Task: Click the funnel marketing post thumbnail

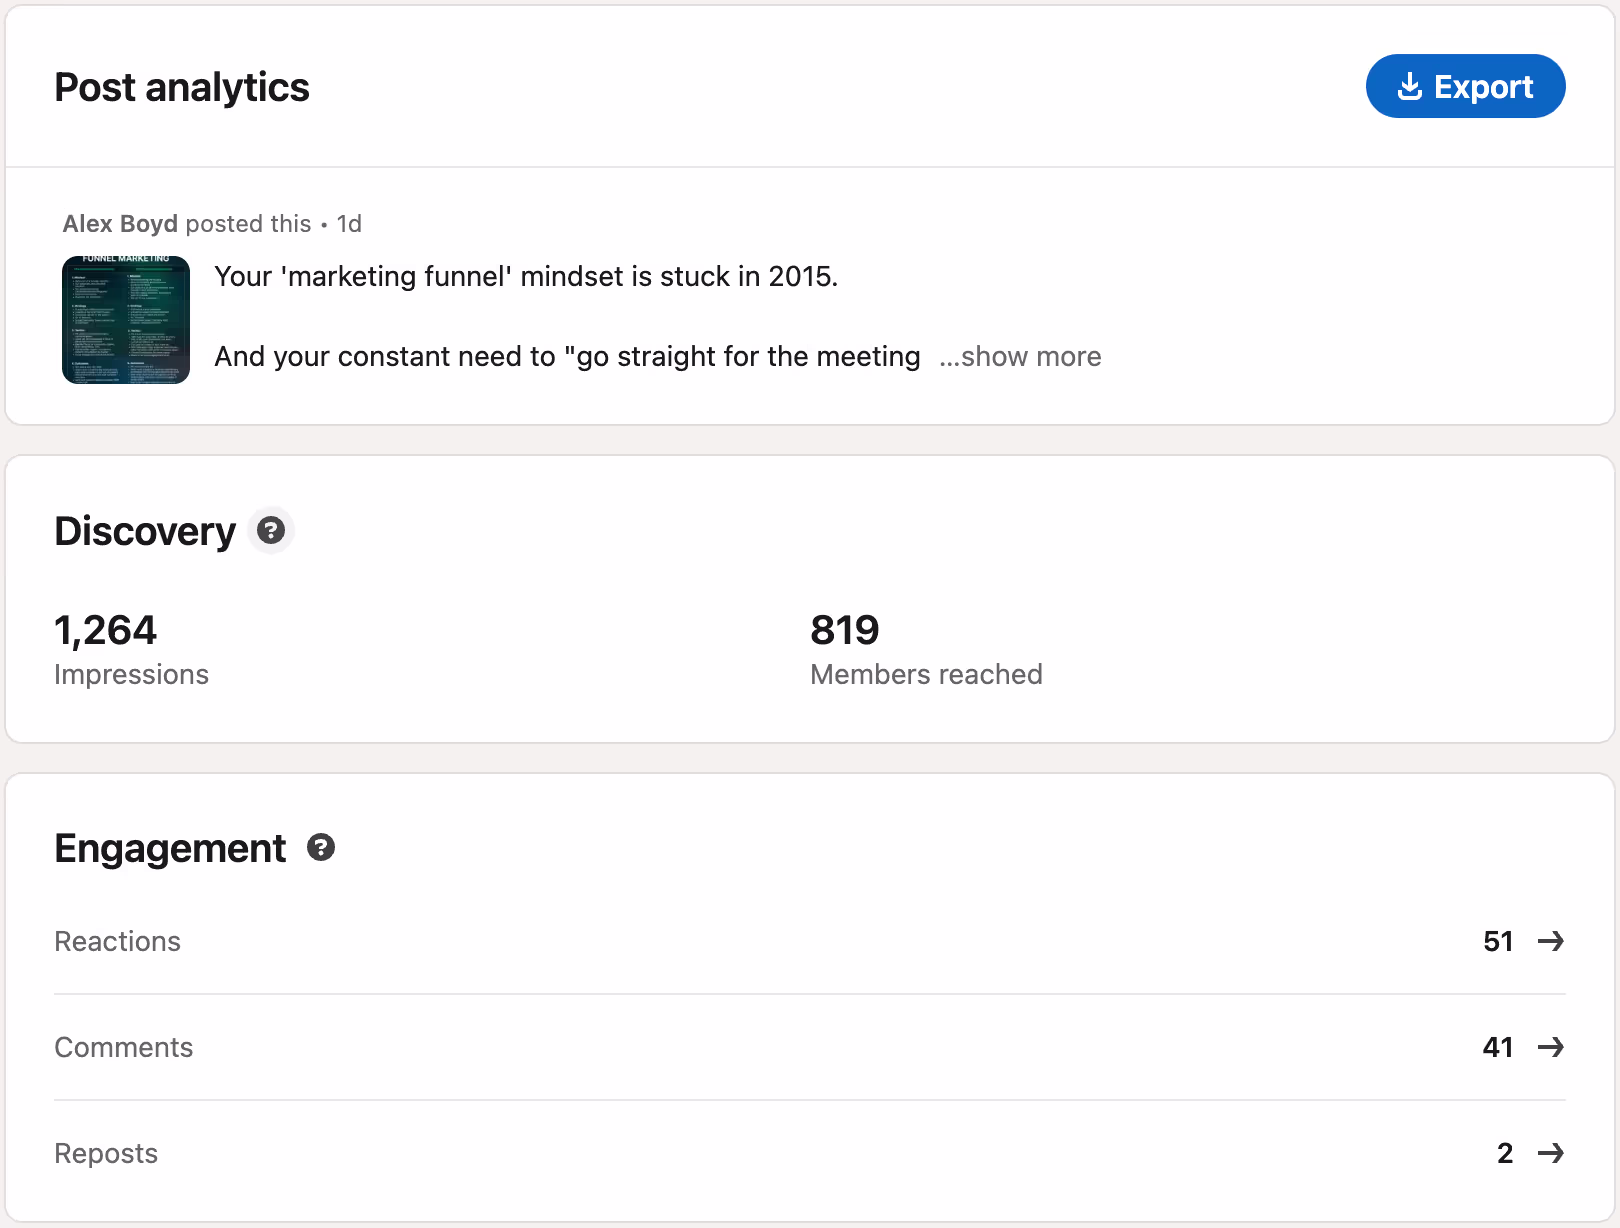Action: pos(125,320)
